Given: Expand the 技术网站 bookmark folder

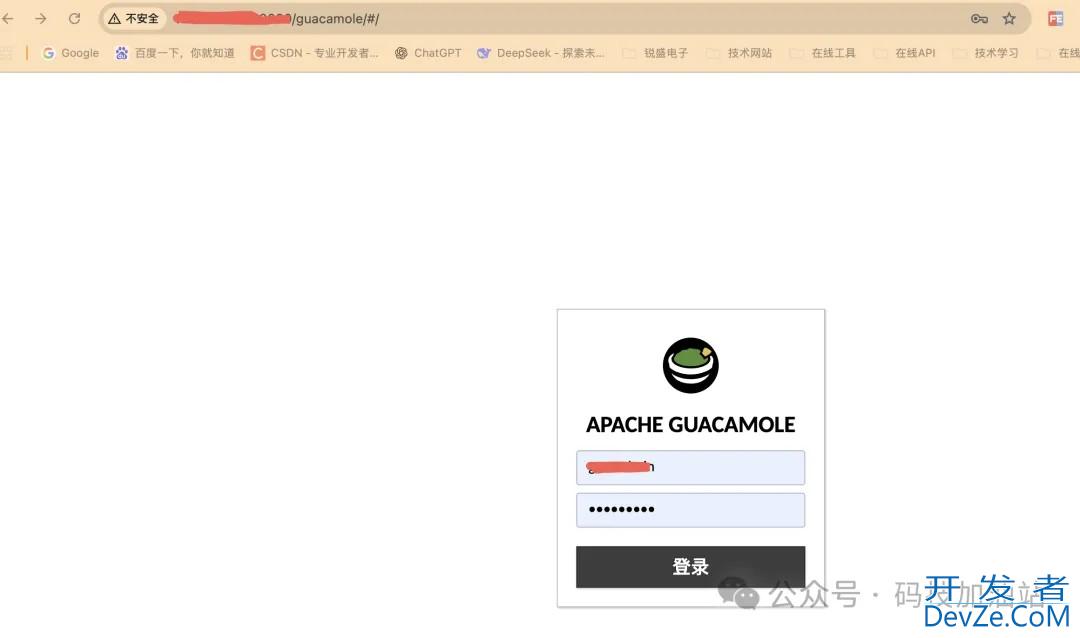Looking at the screenshot, I should (740, 53).
